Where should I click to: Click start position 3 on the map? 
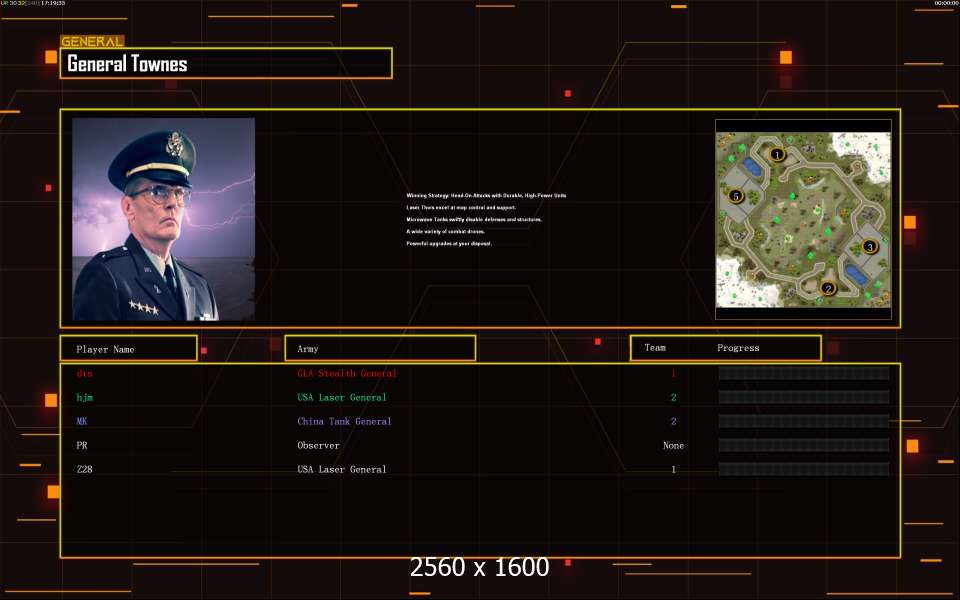[x=869, y=246]
